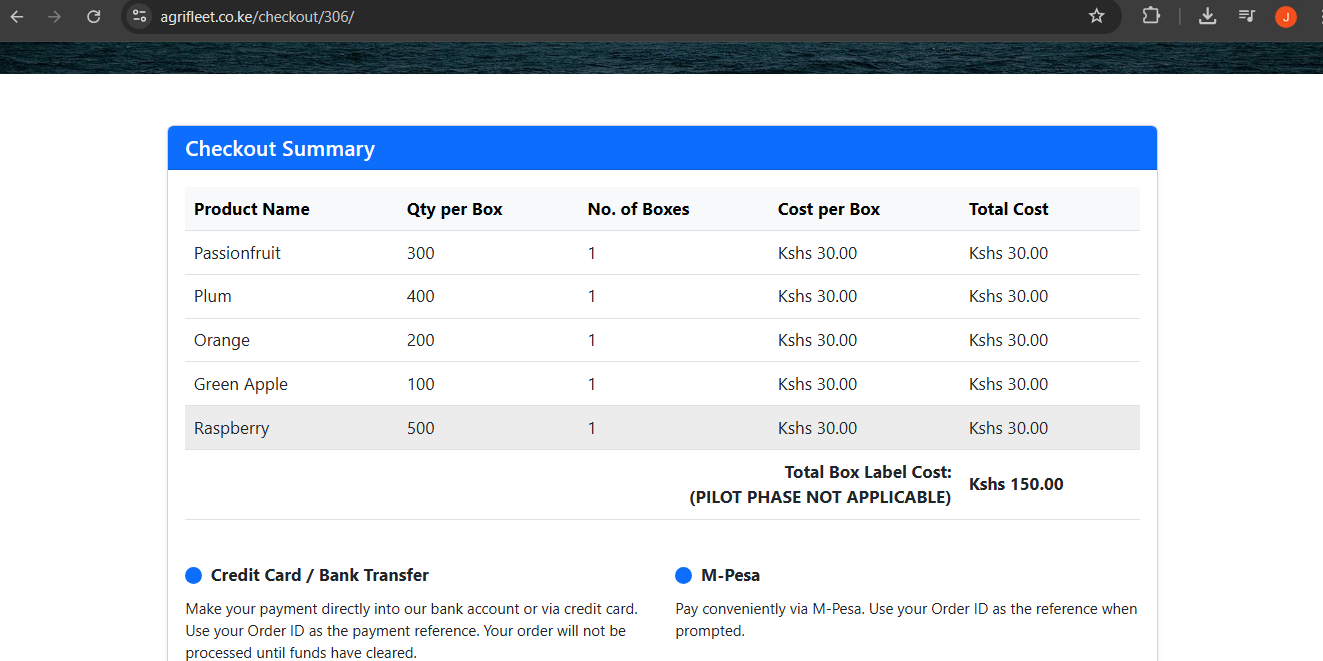Image resolution: width=1323 pixels, height=661 pixels.
Task: Click the Green Apple cost per box value
Action: point(817,383)
